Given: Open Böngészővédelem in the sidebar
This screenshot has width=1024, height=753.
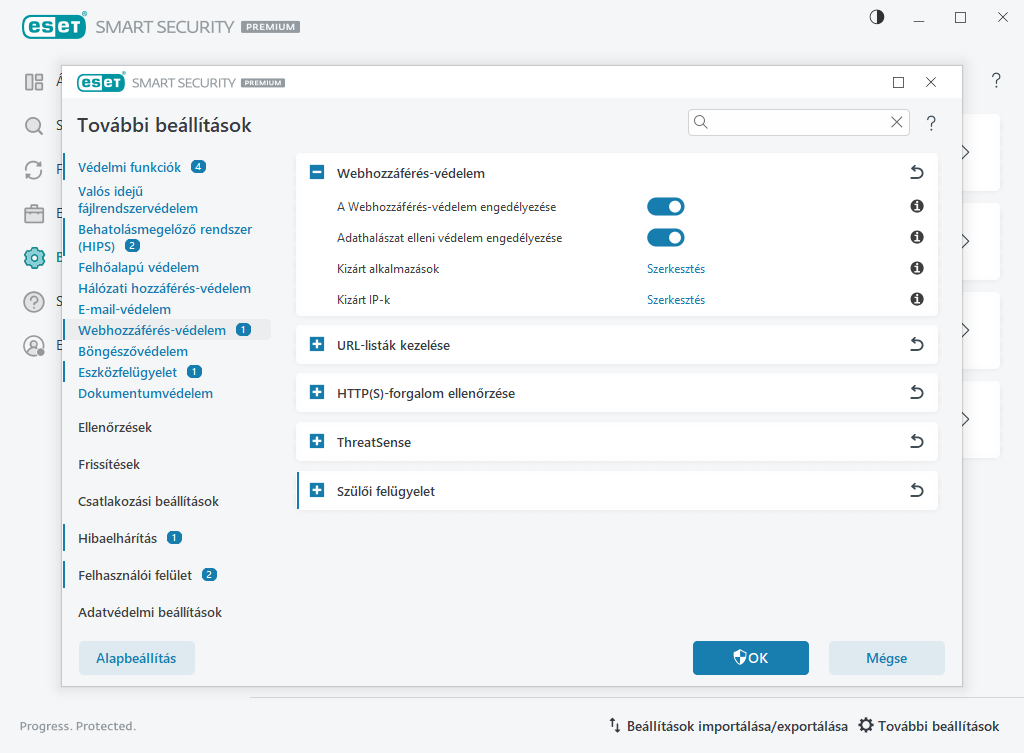Looking at the screenshot, I should pyautogui.click(x=133, y=352).
